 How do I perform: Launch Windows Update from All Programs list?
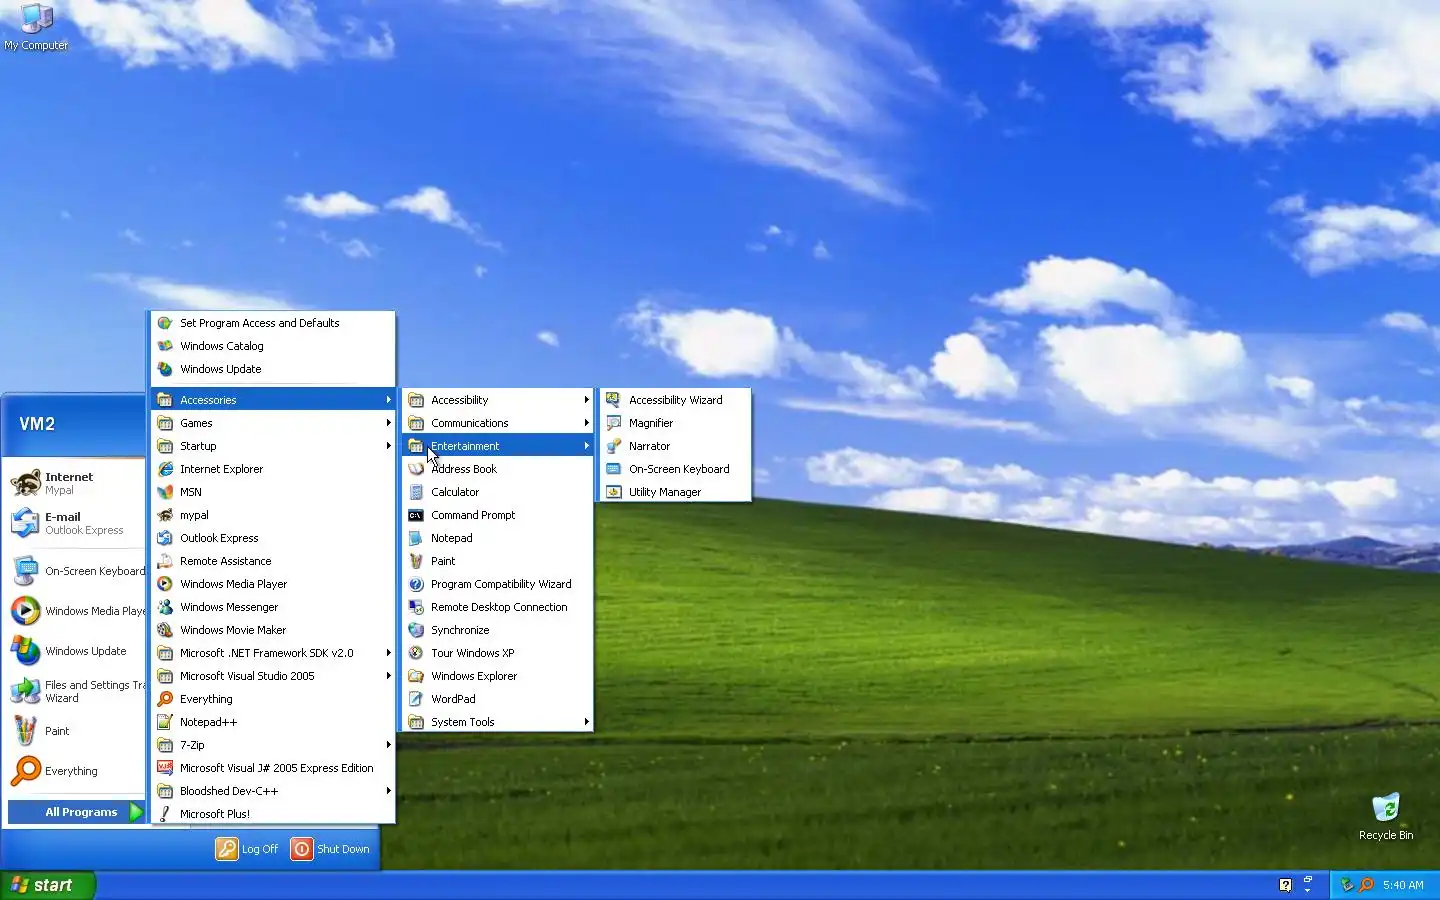(273, 369)
